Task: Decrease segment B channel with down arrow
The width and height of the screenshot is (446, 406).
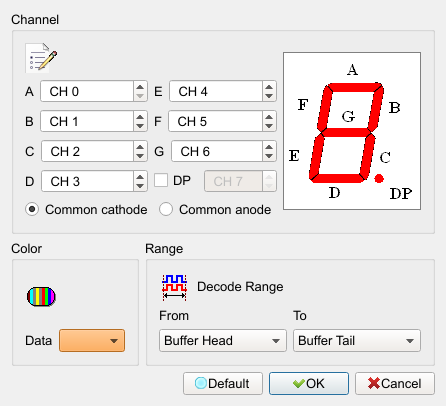Action: [x=140, y=126]
